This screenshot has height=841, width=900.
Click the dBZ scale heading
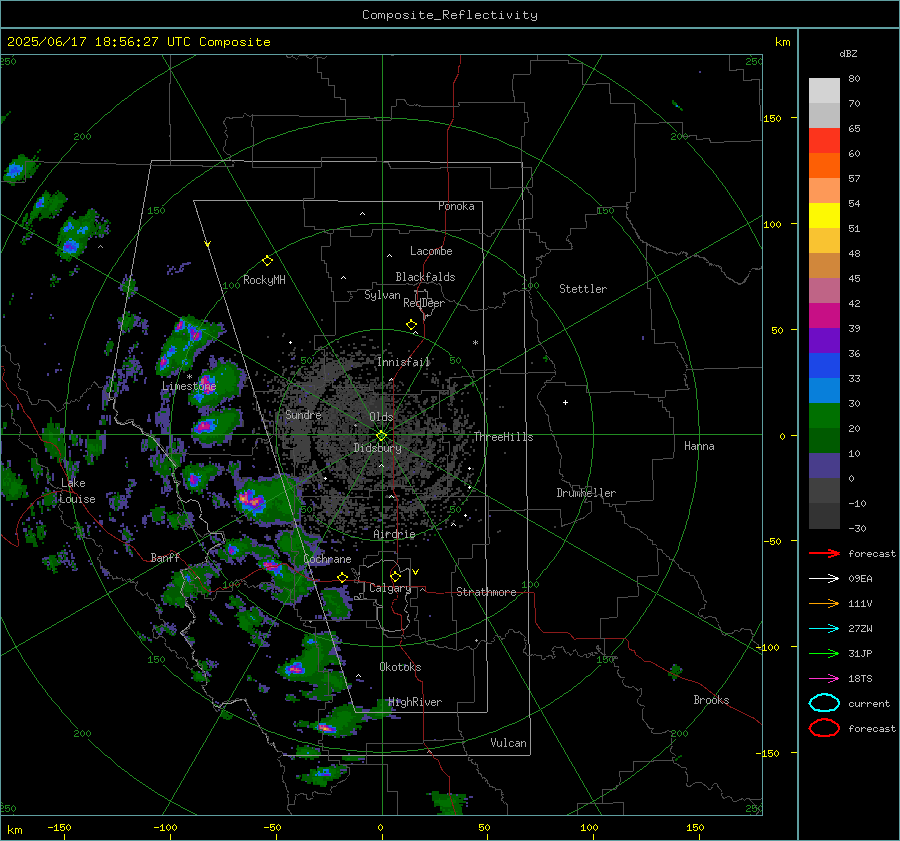848,54
